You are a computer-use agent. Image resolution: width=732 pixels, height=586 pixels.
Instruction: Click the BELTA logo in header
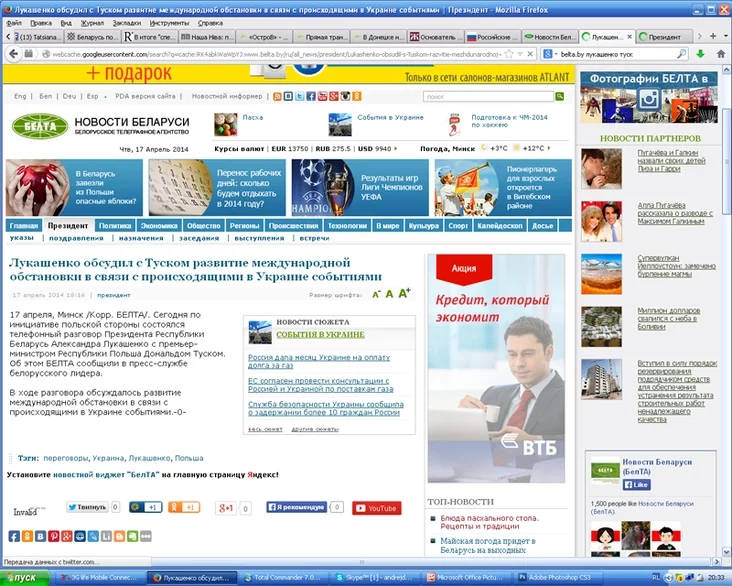click(39, 126)
